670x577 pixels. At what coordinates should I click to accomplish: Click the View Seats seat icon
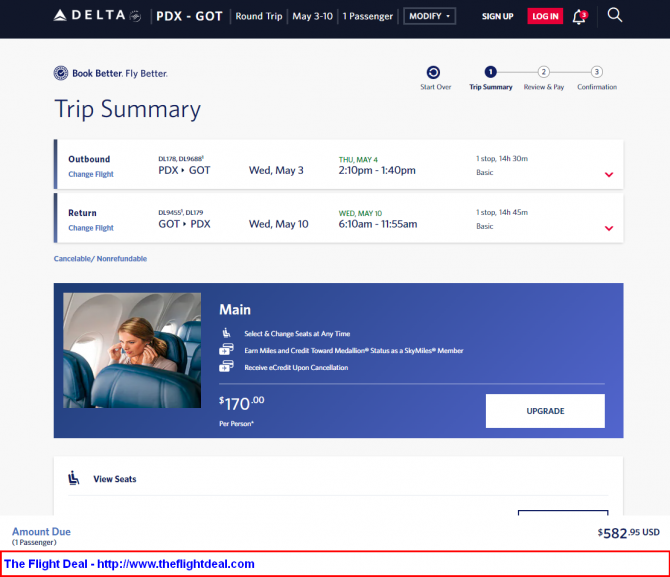coord(74,478)
